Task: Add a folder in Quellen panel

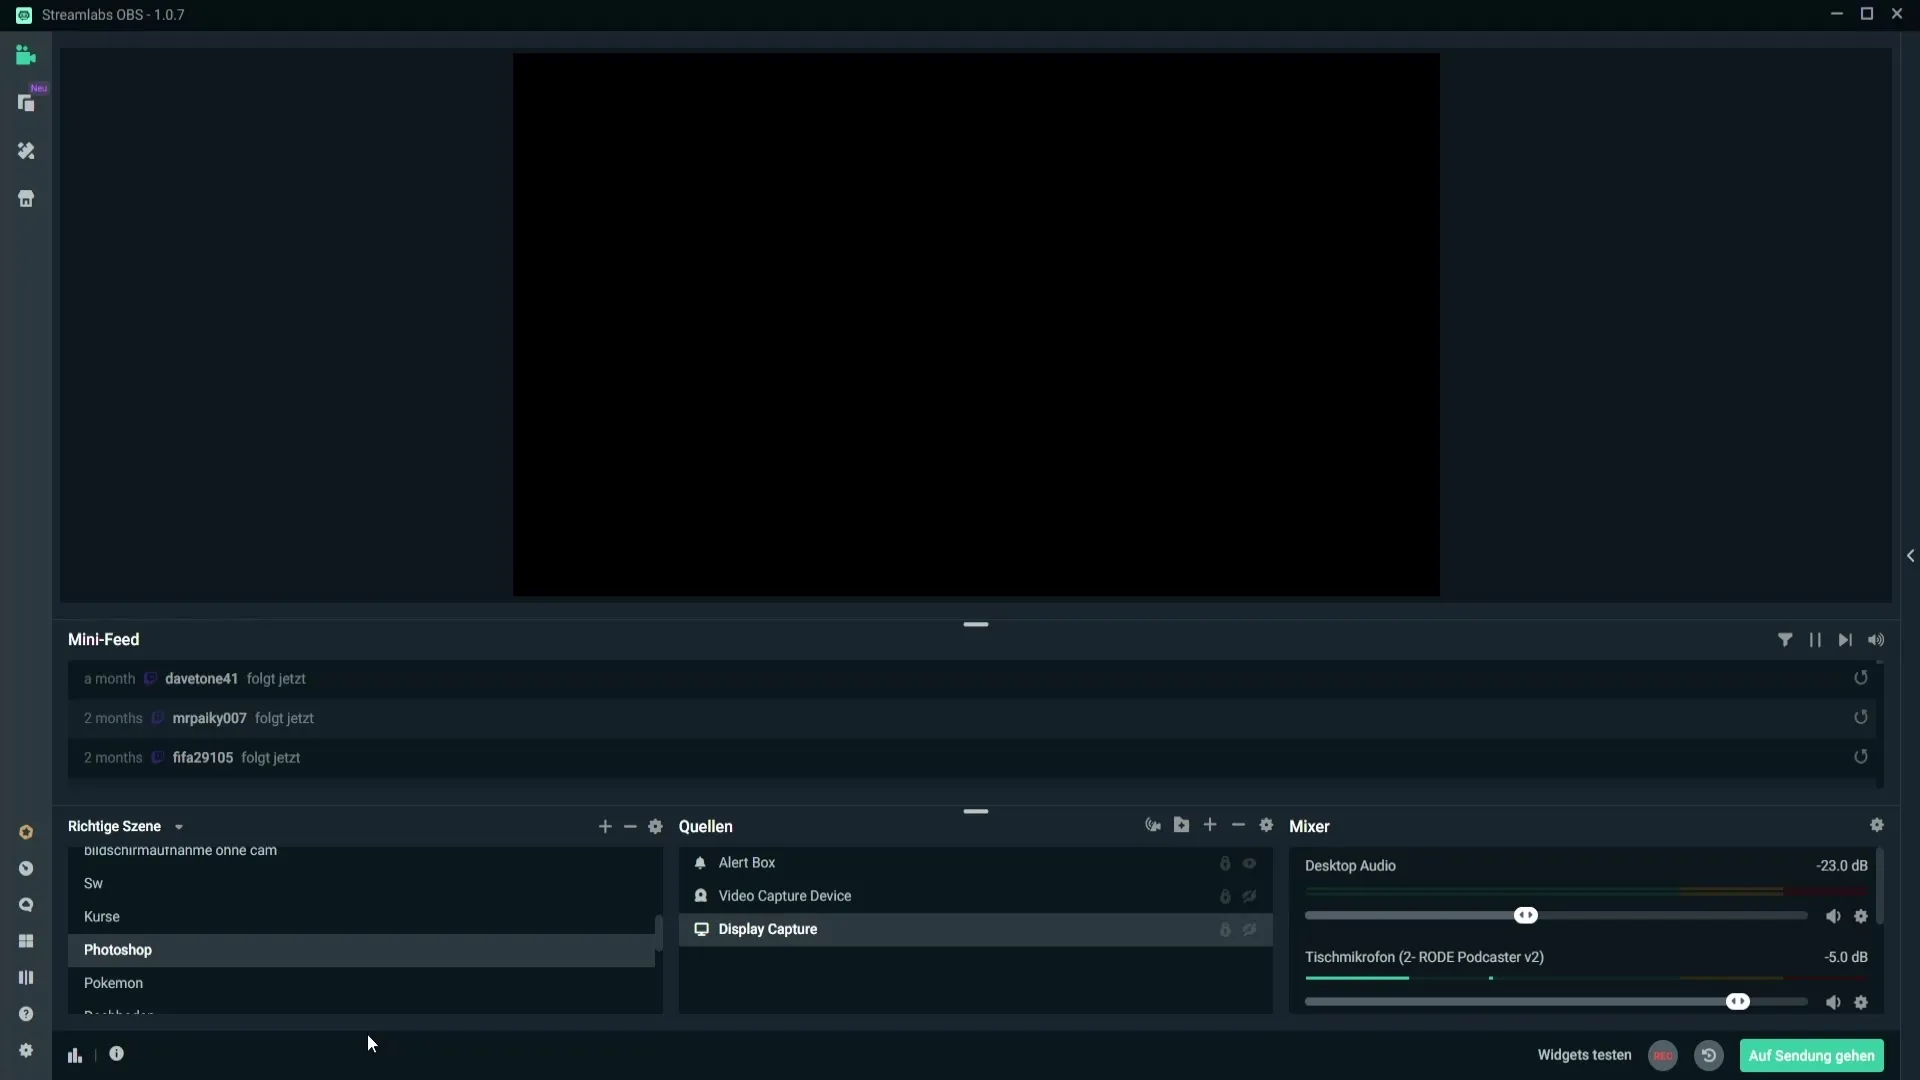Action: point(1181,825)
